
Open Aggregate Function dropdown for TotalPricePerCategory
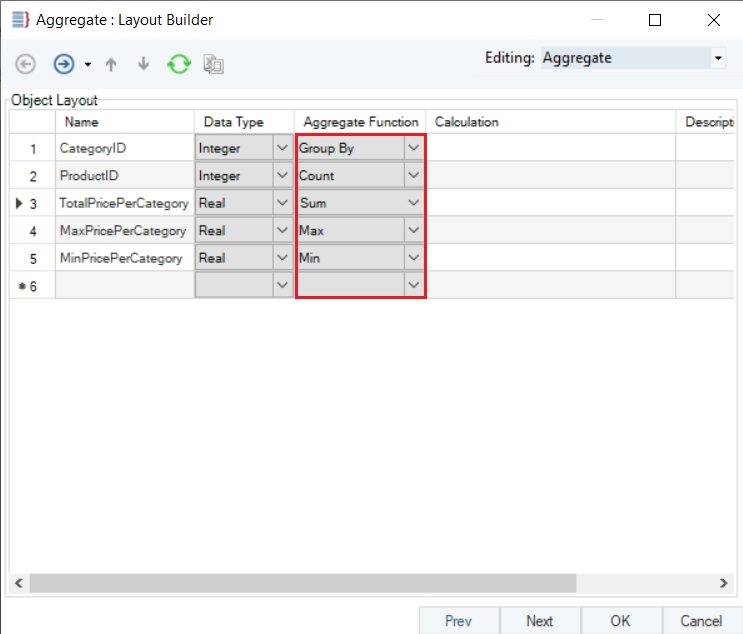[414, 203]
